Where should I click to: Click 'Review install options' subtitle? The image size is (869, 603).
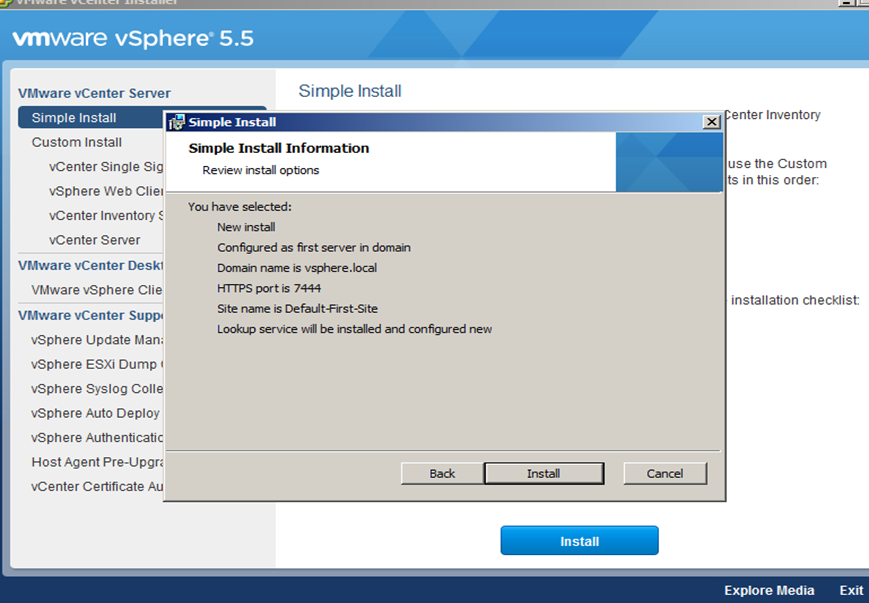point(260,170)
